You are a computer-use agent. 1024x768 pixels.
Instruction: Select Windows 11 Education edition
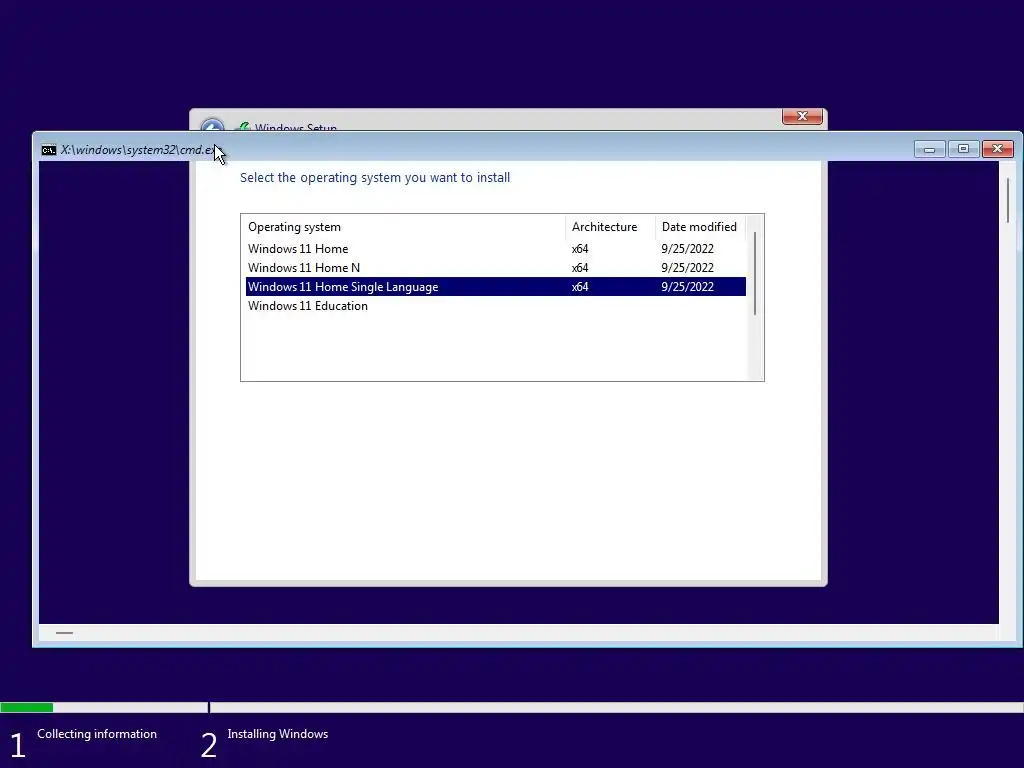496,306
